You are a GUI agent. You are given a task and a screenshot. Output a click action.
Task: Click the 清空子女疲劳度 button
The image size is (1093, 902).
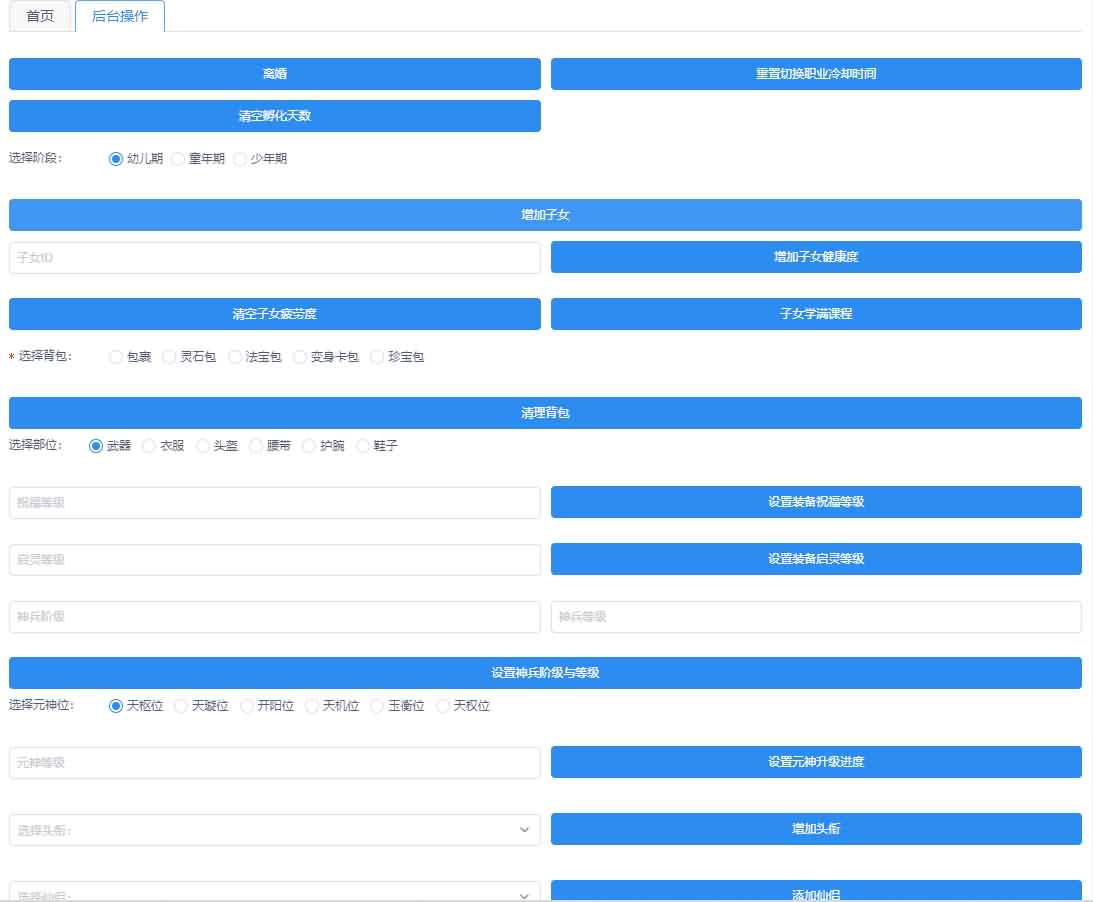click(274, 314)
